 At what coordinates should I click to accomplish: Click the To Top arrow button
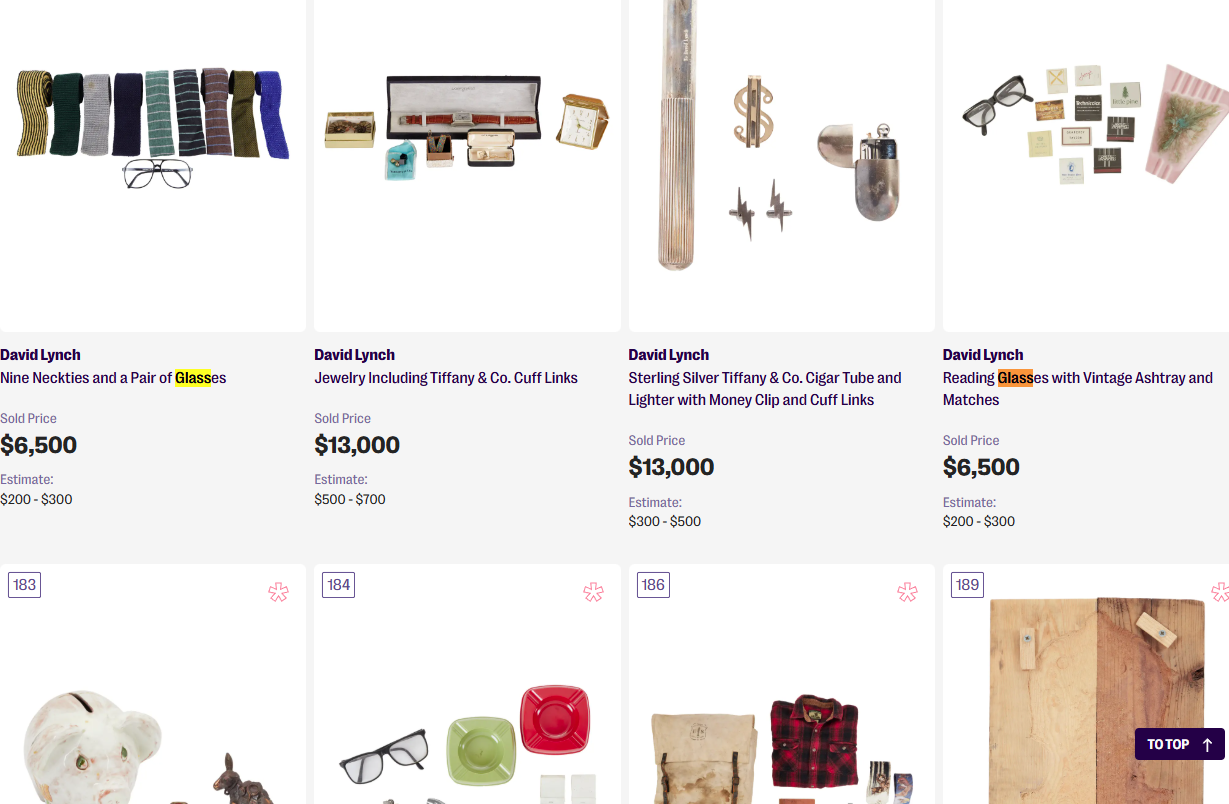[1179, 744]
